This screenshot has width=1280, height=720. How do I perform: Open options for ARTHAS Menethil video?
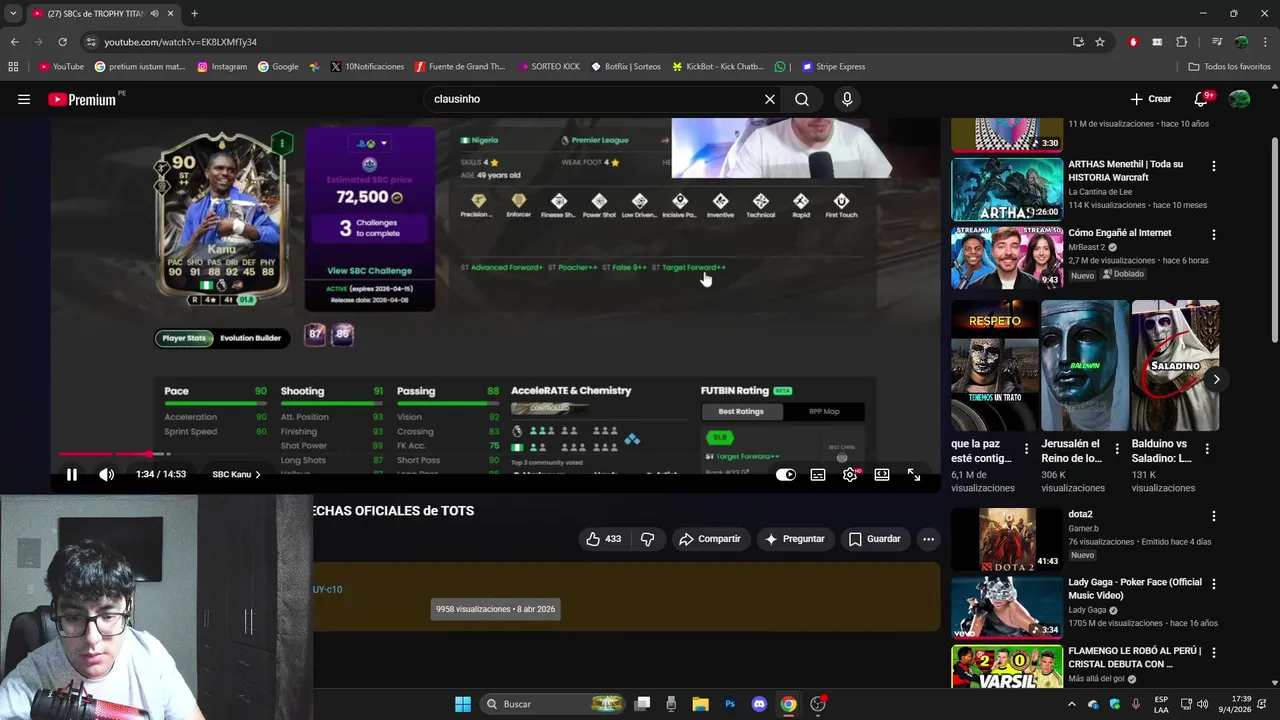pyautogui.click(x=1214, y=166)
